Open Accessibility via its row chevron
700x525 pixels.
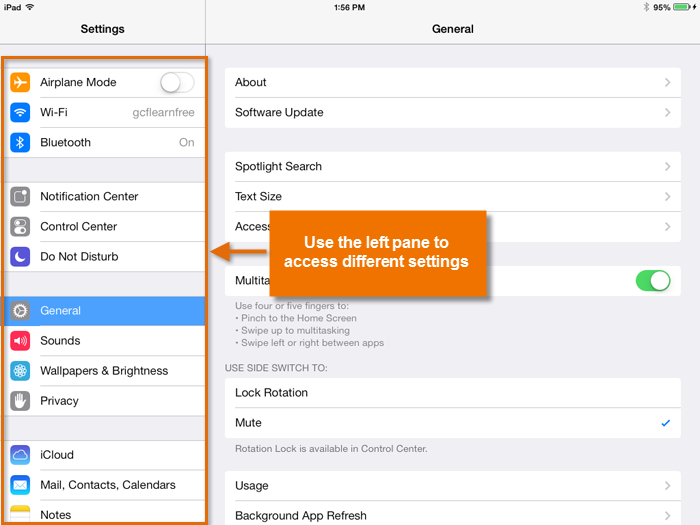click(667, 227)
